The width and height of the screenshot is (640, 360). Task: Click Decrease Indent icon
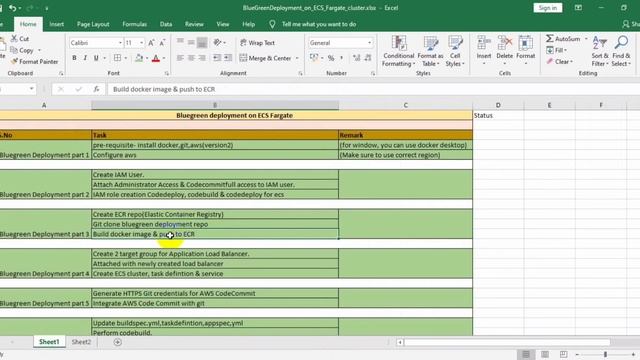[x=217, y=58]
